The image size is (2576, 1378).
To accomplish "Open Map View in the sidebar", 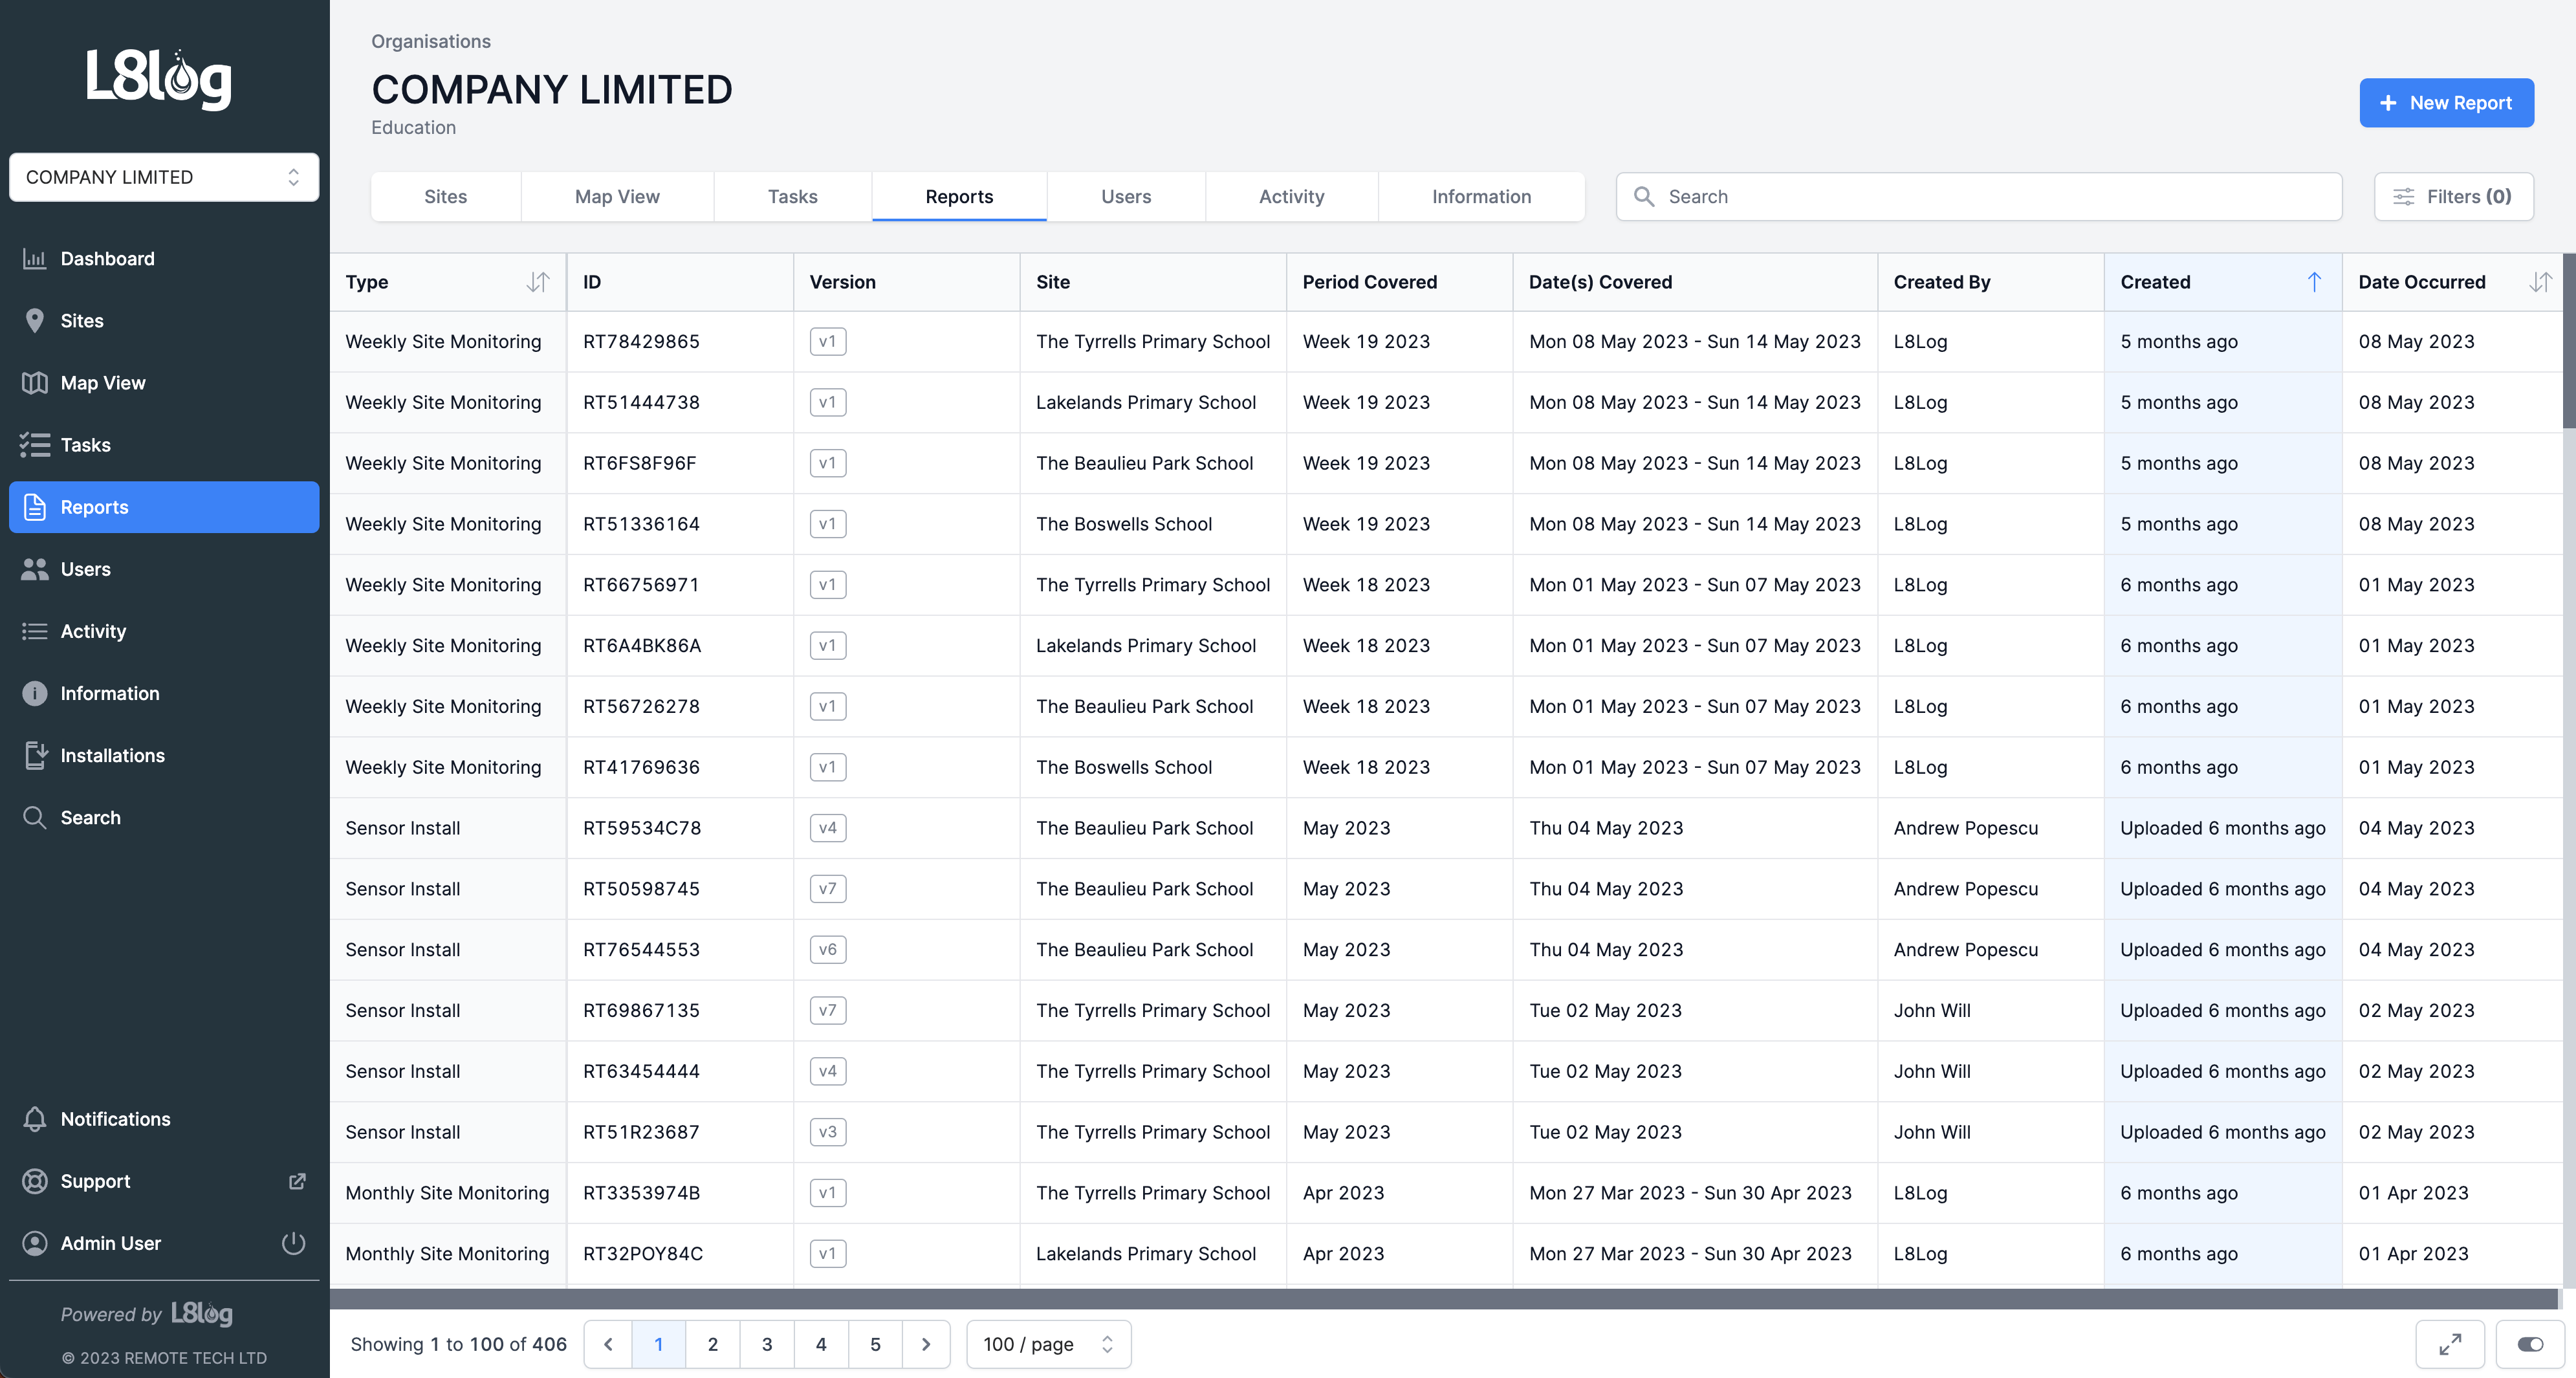I will [164, 383].
